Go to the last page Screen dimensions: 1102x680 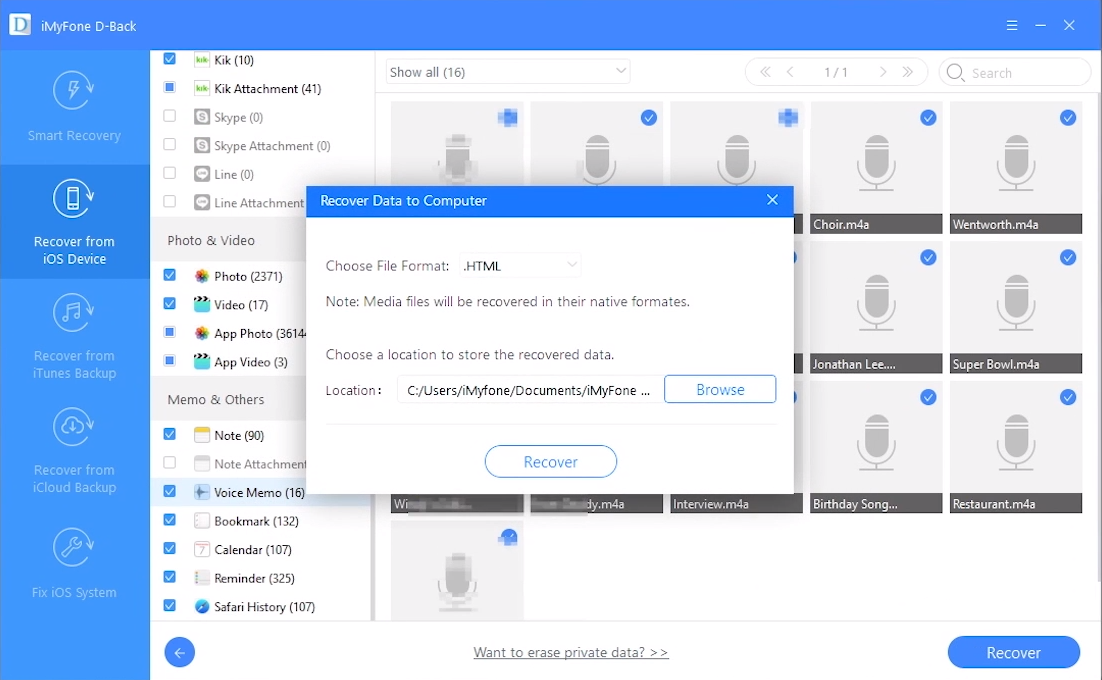pyautogui.click(x=907, y=72)
